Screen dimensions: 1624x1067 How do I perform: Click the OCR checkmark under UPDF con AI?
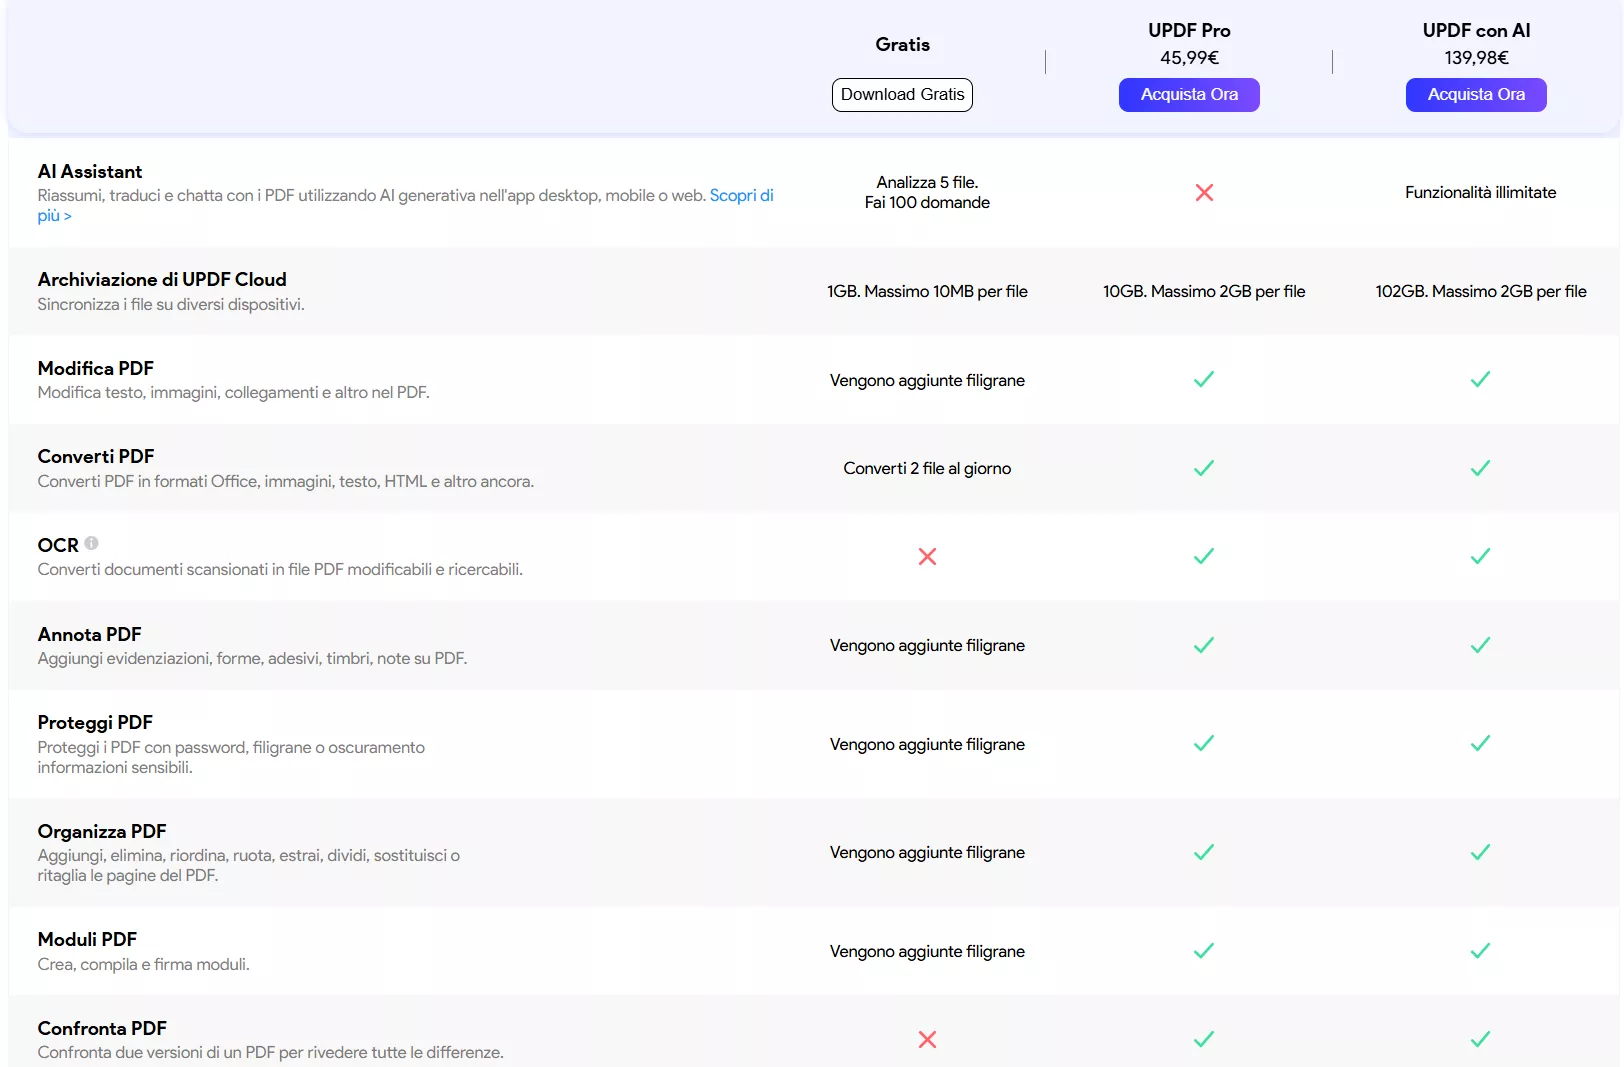pyautogui.click(x=1481, y=556)
